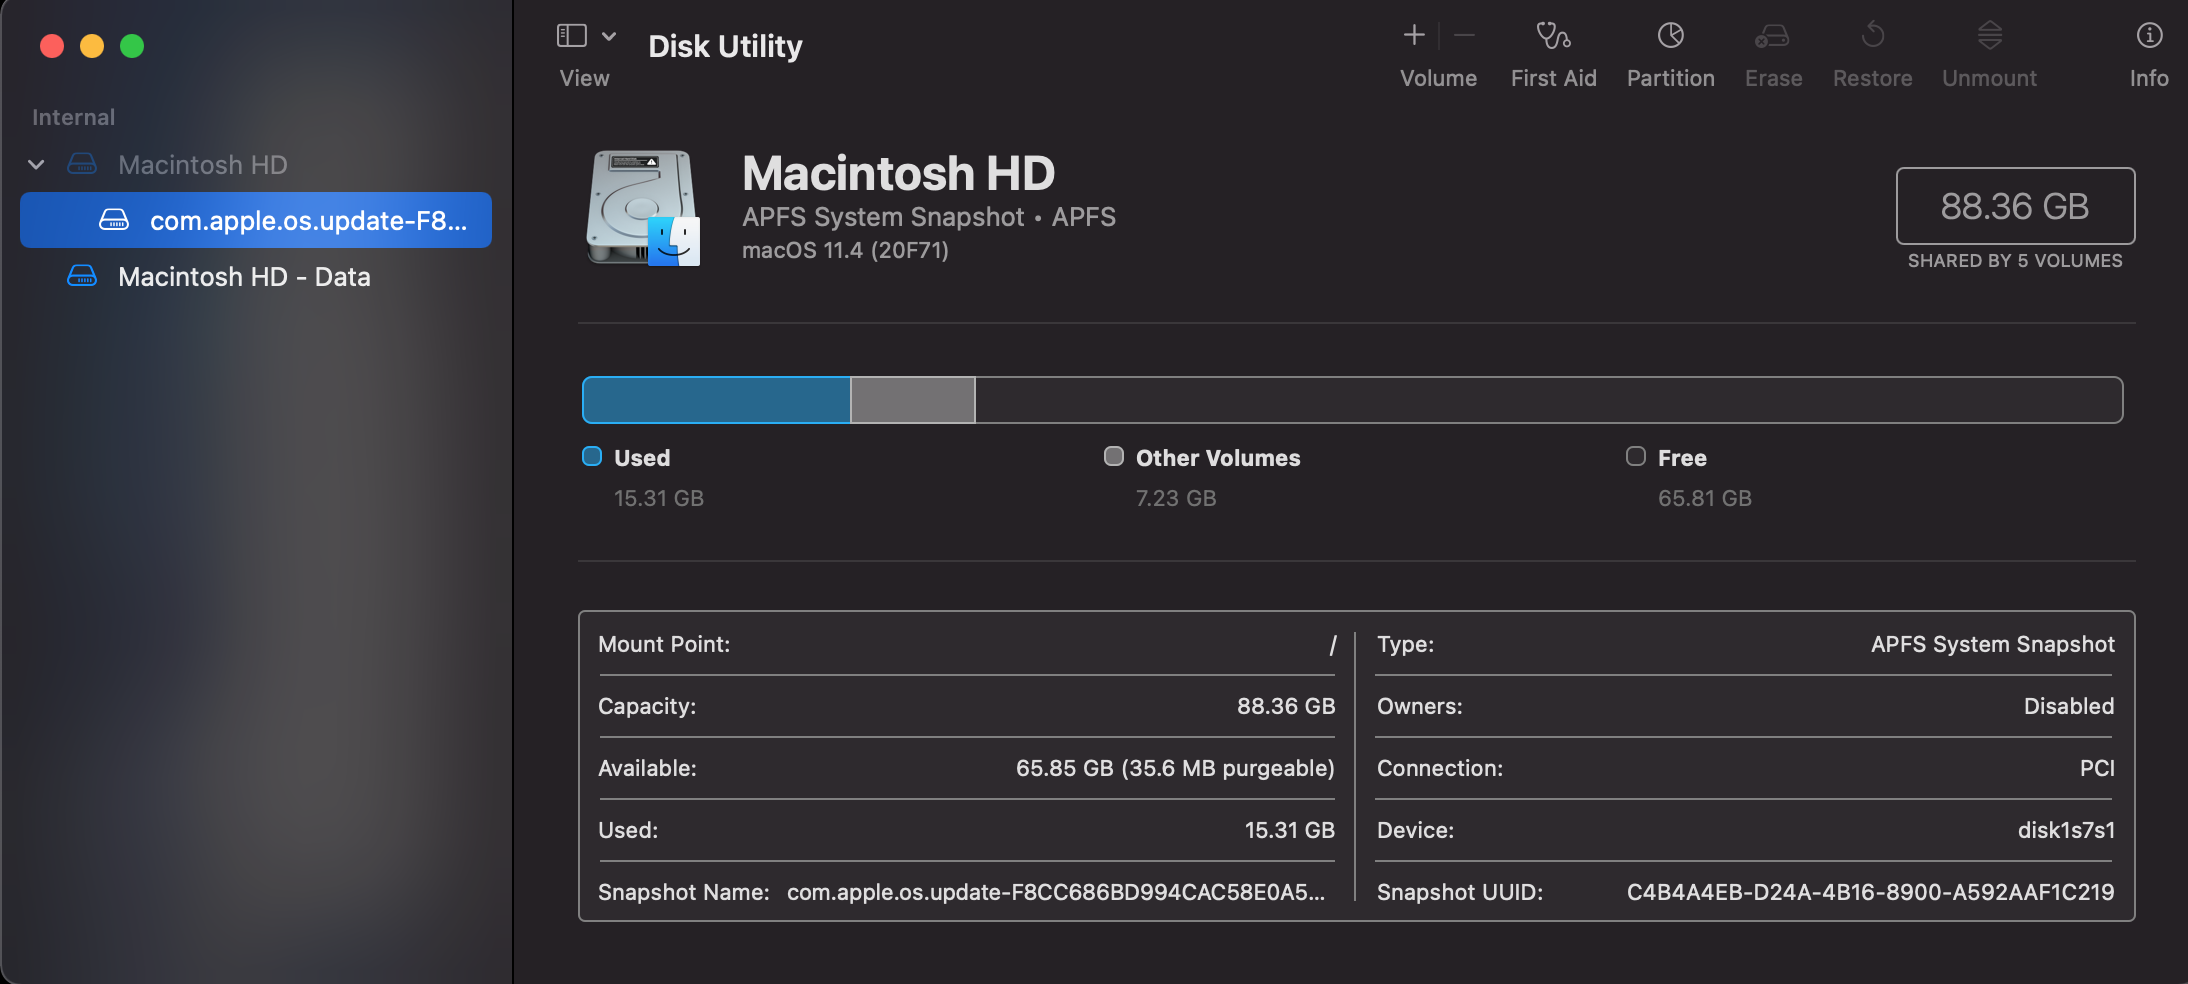Image resolution: width=2188 pixels, height=984 pixels.
Task: Click the Macintosh HD volume title
Action: 898,173
